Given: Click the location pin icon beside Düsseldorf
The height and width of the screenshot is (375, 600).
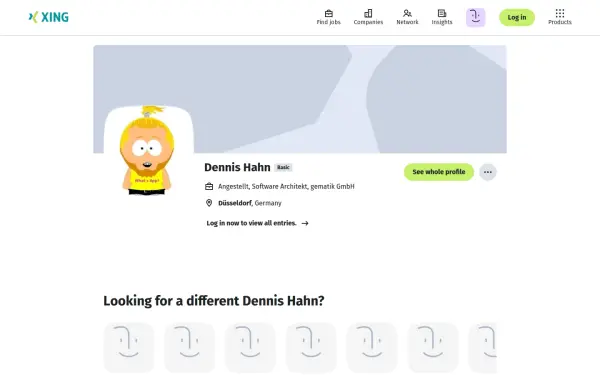Looking at the screenshot, I should [209, 203].
